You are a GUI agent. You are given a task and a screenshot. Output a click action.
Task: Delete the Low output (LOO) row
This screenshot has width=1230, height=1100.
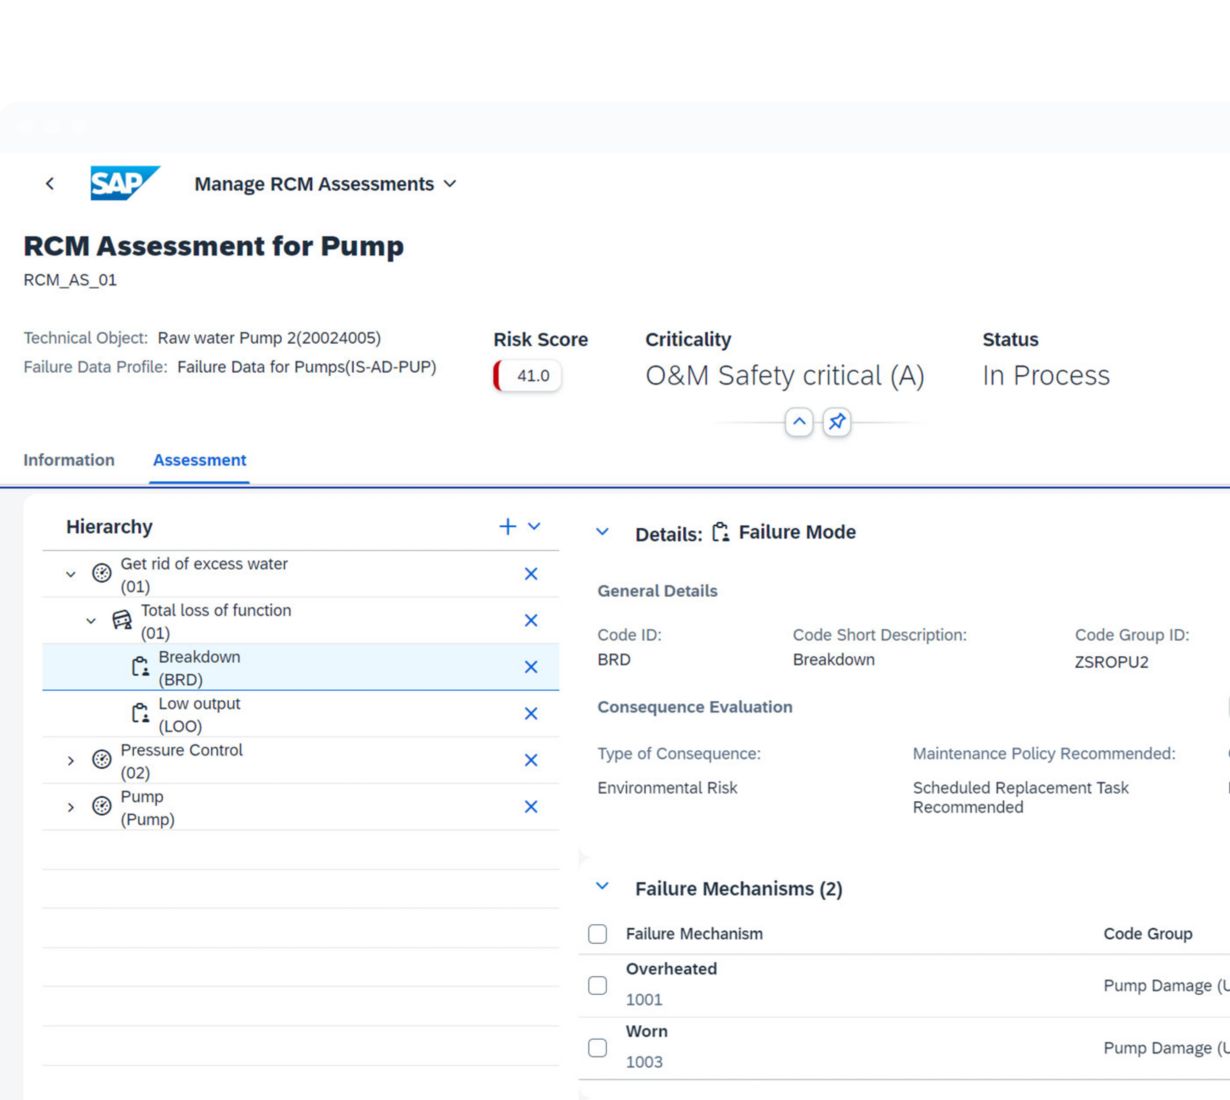tap(531, 714)
